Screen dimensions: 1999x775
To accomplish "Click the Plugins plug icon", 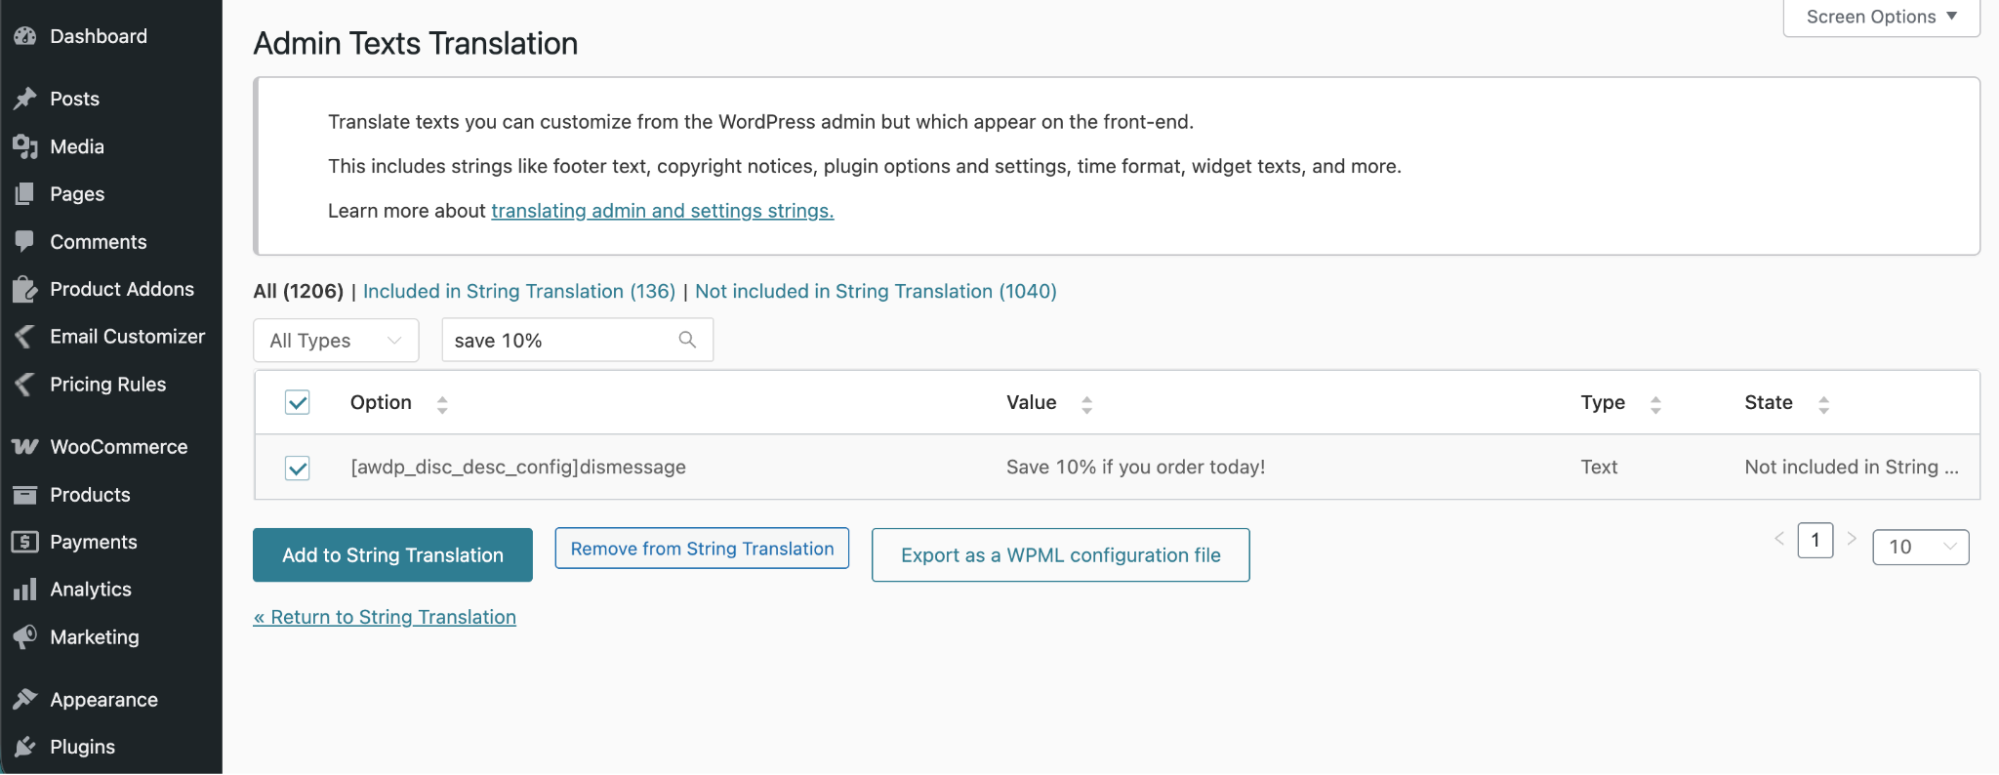I will tap(25, 747).
